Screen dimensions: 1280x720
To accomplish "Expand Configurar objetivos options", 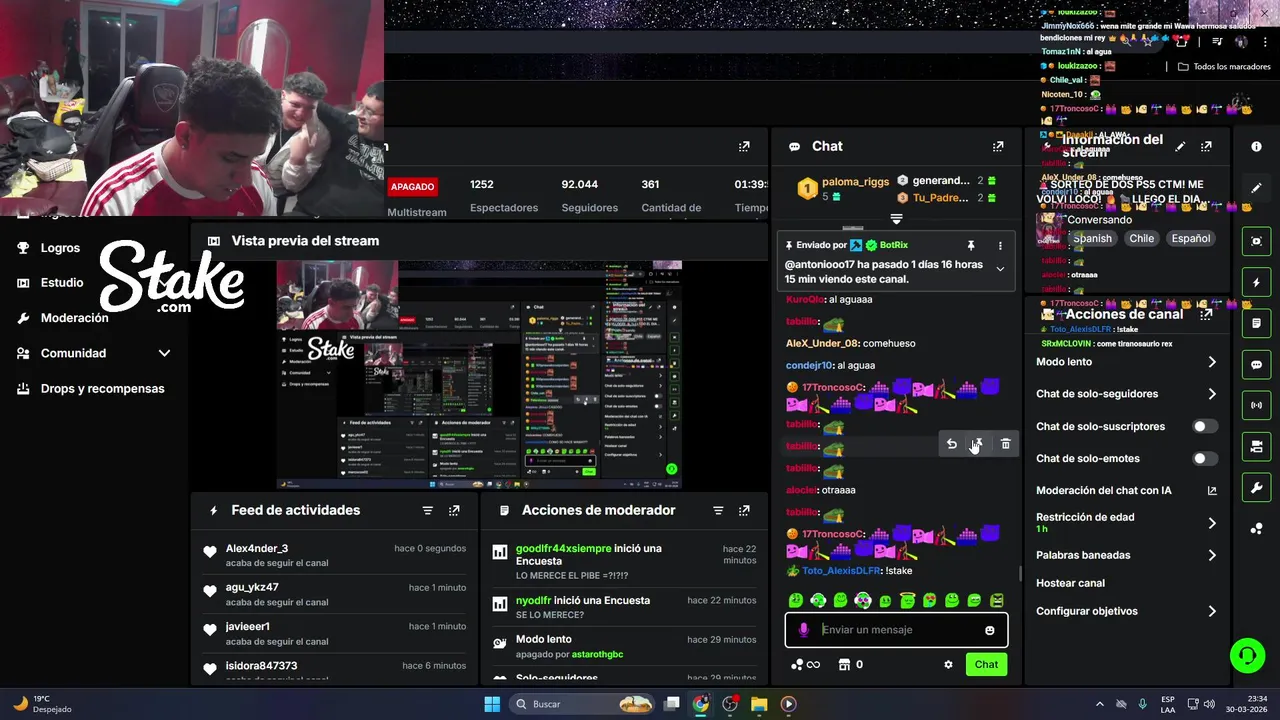I will 1212,611.
